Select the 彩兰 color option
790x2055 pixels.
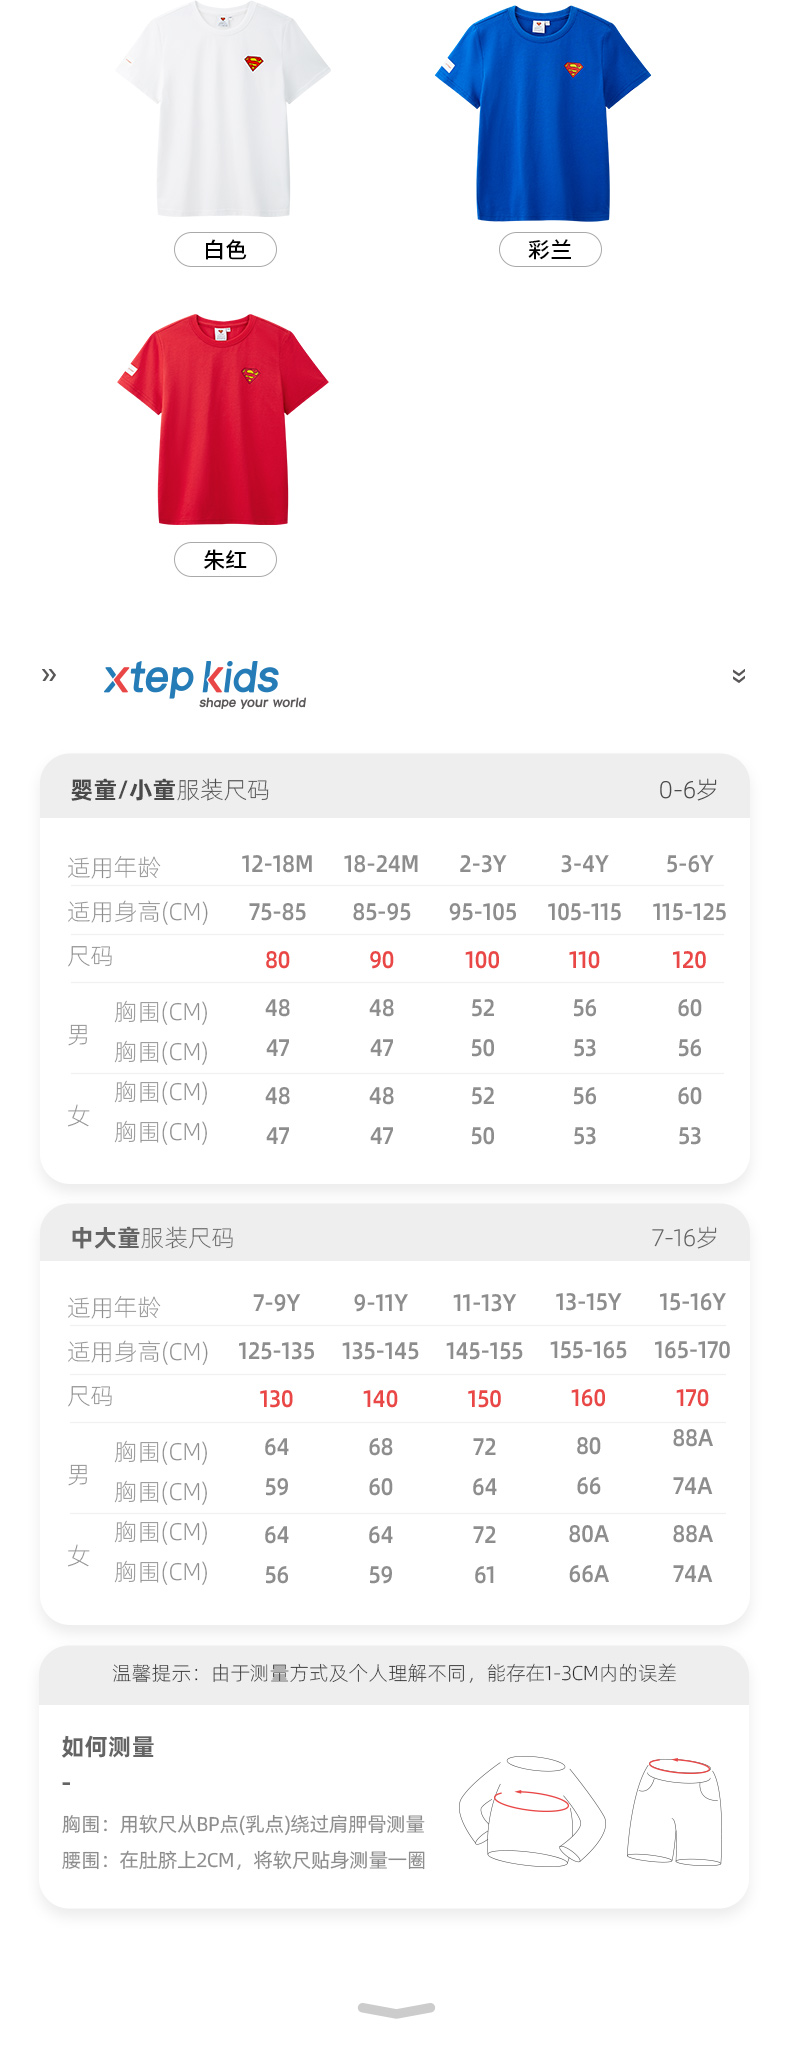click(550, 250)
